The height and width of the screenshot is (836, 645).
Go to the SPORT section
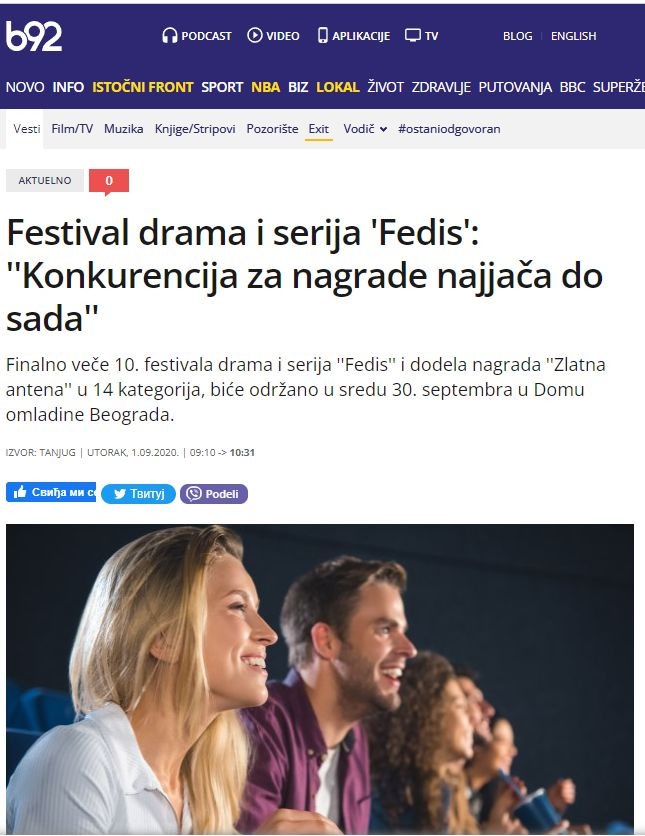tap(222, 87)
